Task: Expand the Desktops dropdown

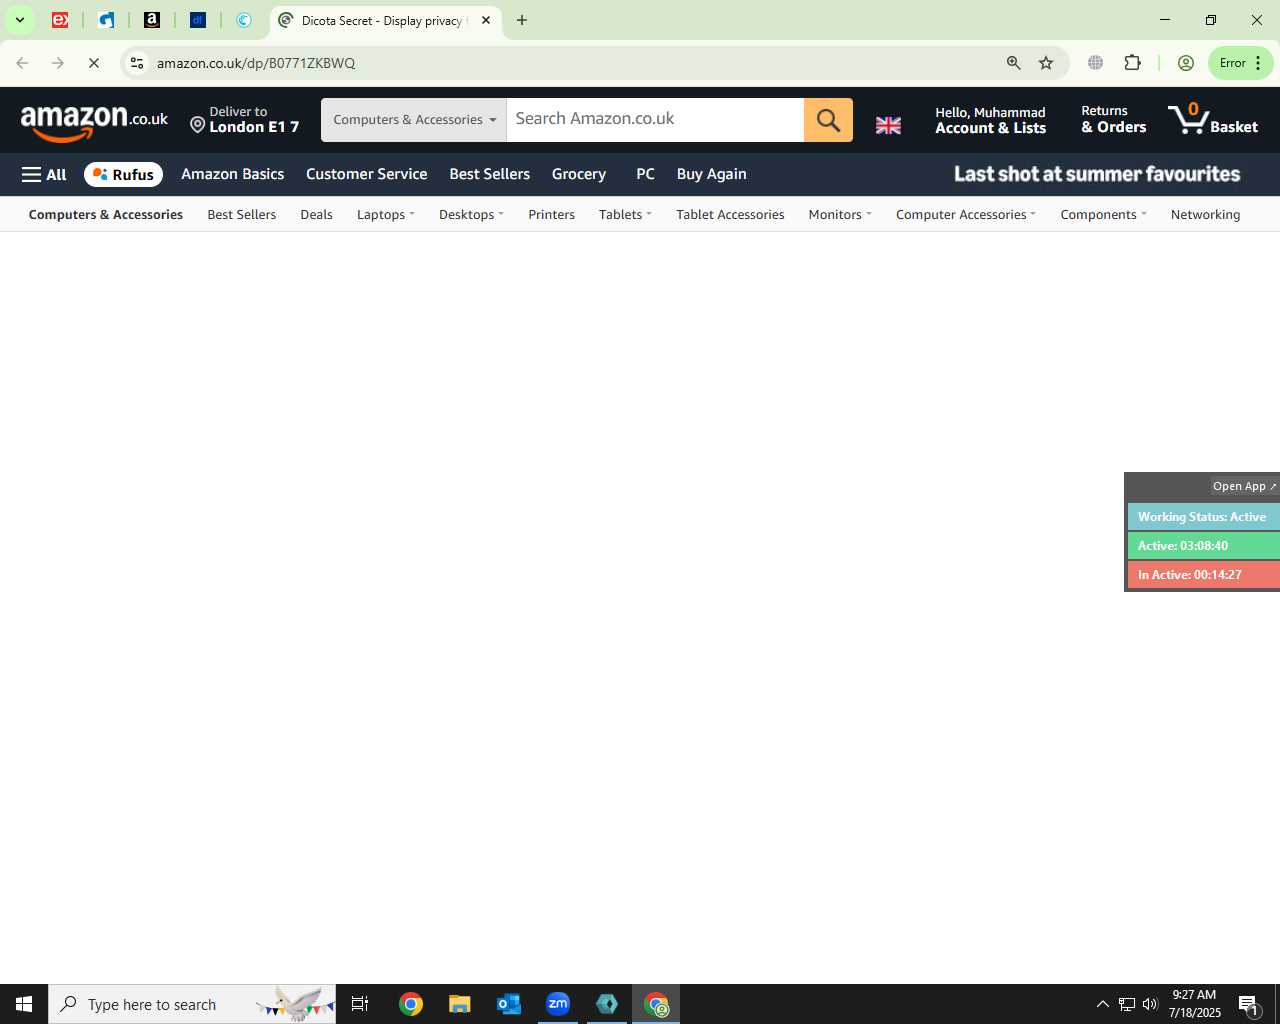Action: pos(472,215)
